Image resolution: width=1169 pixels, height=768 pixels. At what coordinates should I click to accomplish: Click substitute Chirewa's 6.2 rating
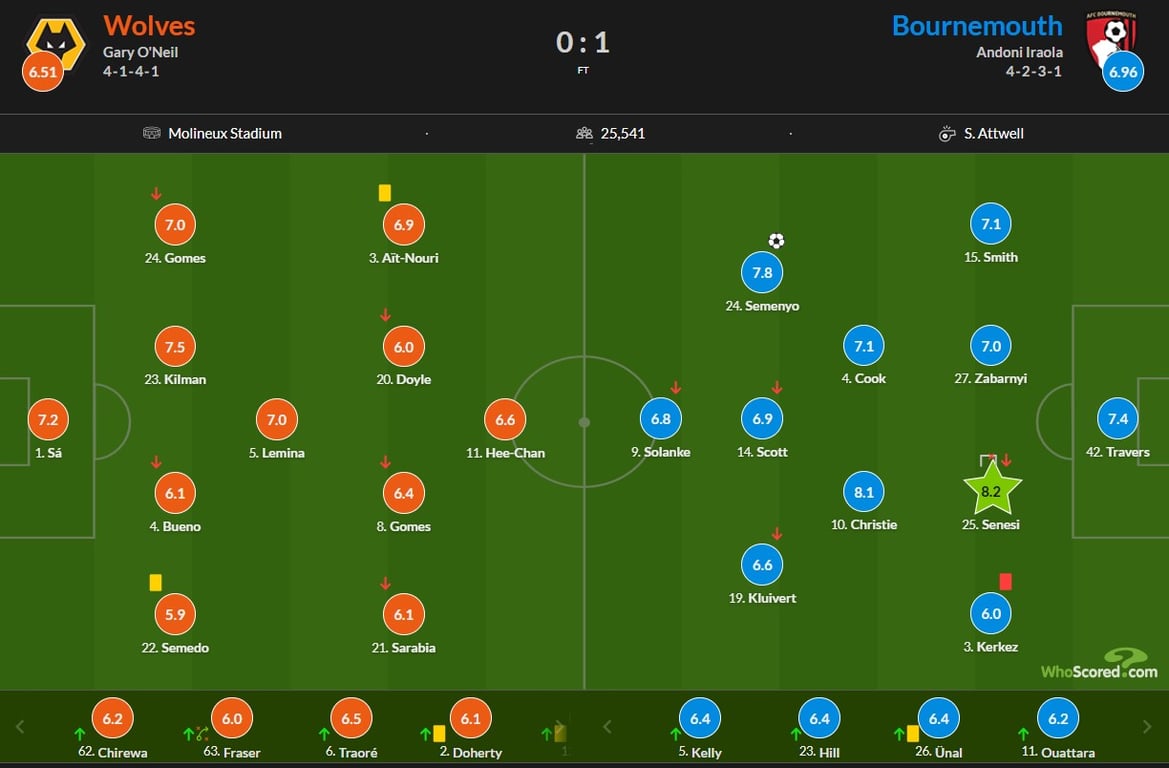click(x=112, y=718)
